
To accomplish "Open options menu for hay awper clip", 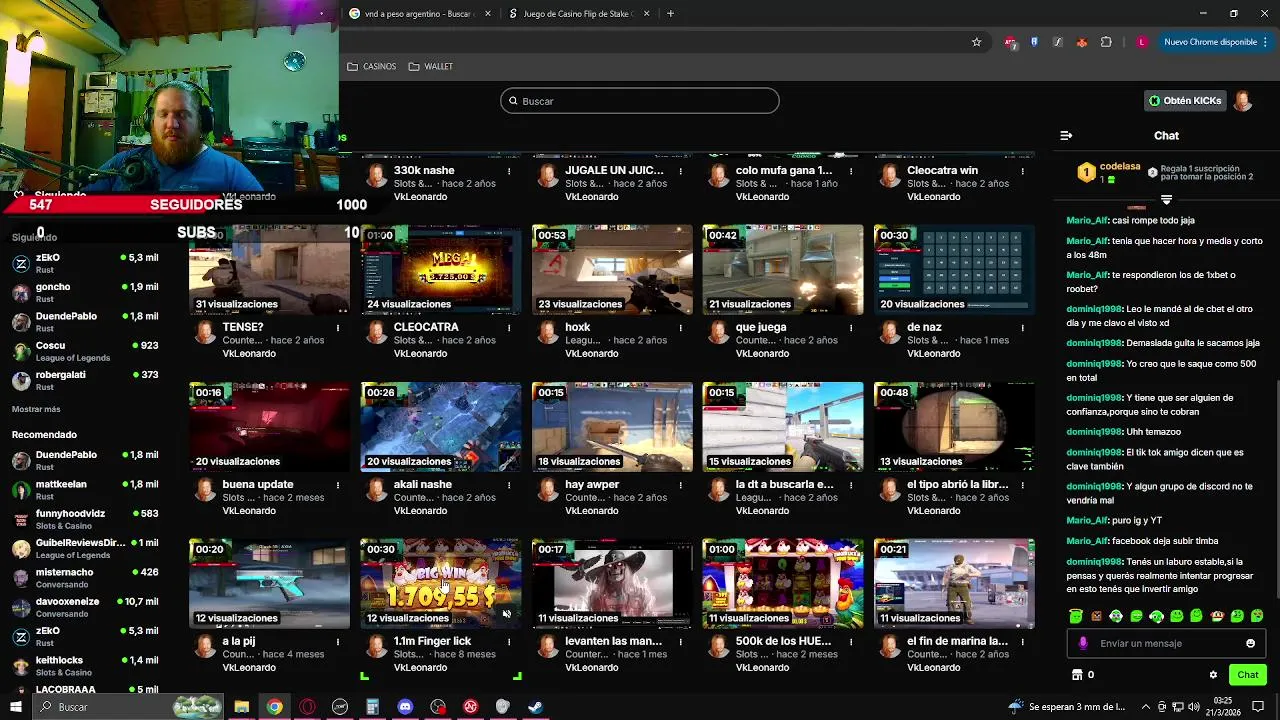I will click(680, 485).
